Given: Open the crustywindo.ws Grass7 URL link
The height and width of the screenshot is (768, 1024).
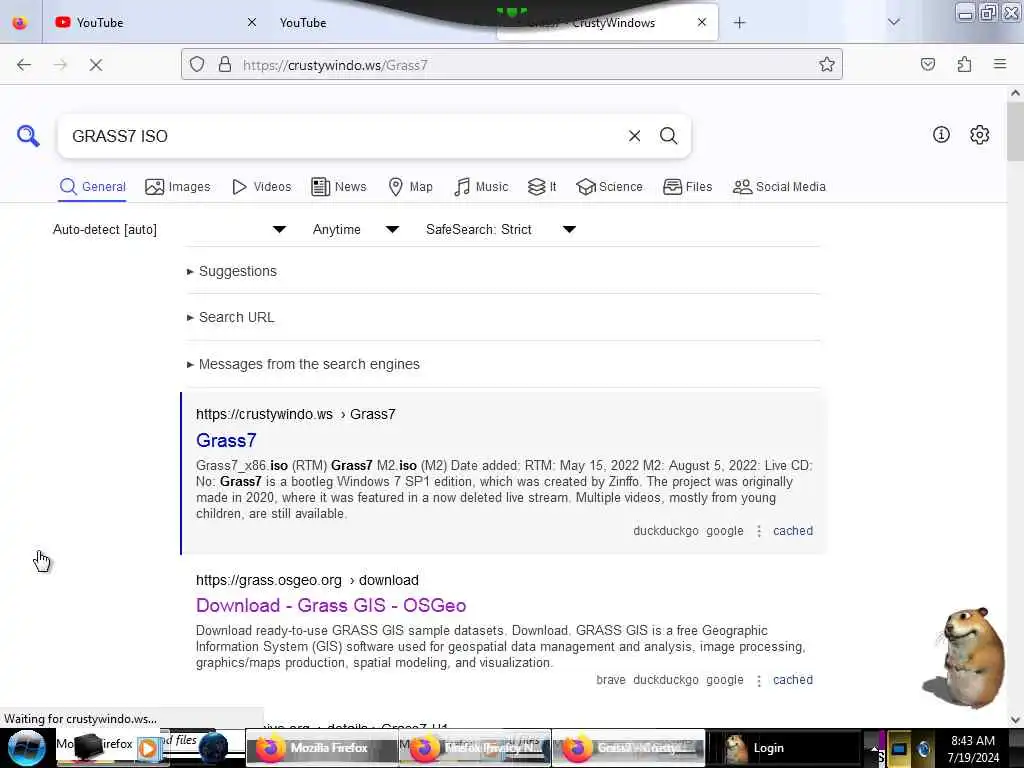Looking at the screenshot, I should (x=295, y=414).
